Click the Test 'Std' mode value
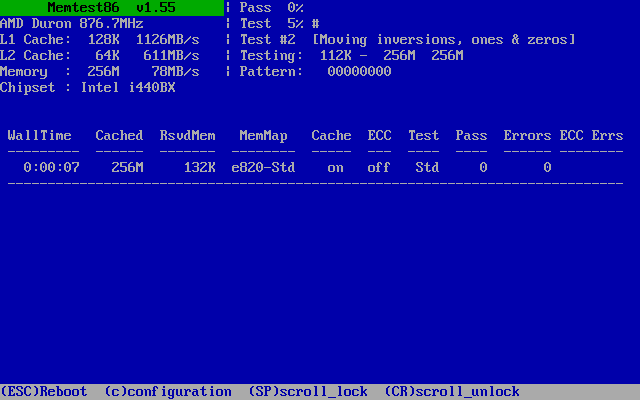The width and height of the screenshot is (640, 400). tap(427, 168)
